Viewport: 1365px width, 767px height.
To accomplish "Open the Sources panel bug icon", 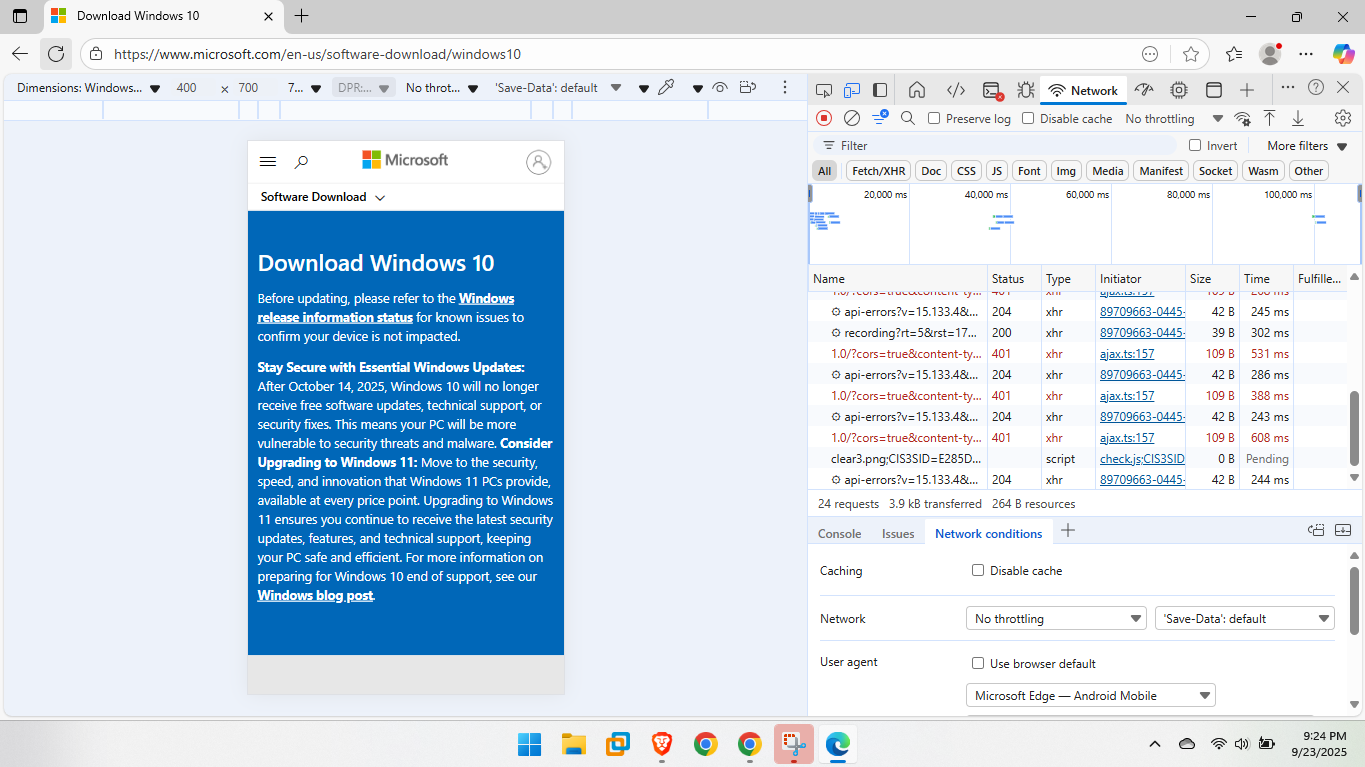I will 1025,90.
